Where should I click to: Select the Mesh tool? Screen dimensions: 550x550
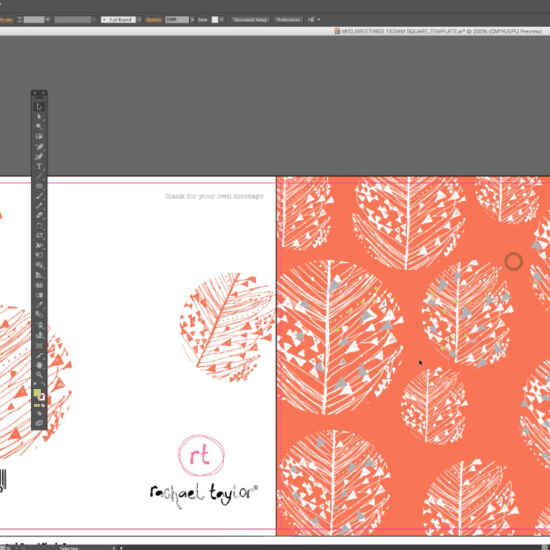point(39,285)
